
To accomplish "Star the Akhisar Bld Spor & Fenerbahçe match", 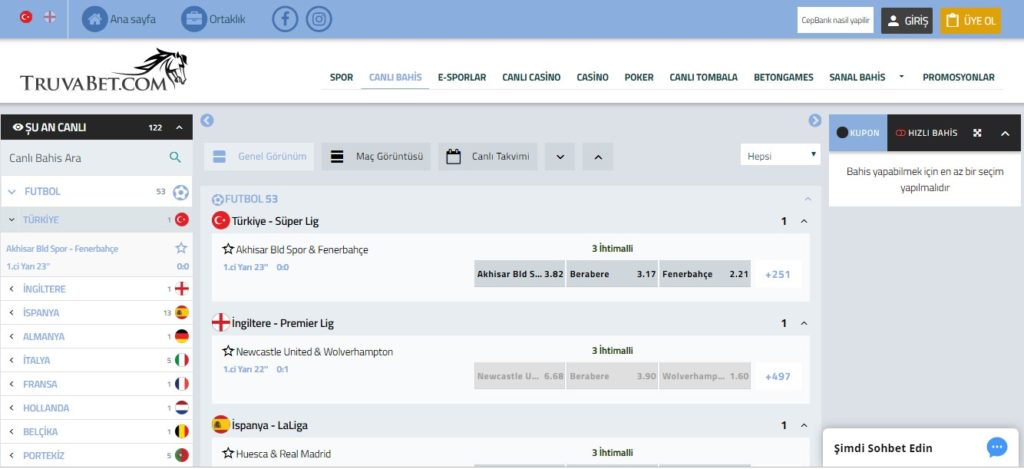I will [228, 249].
